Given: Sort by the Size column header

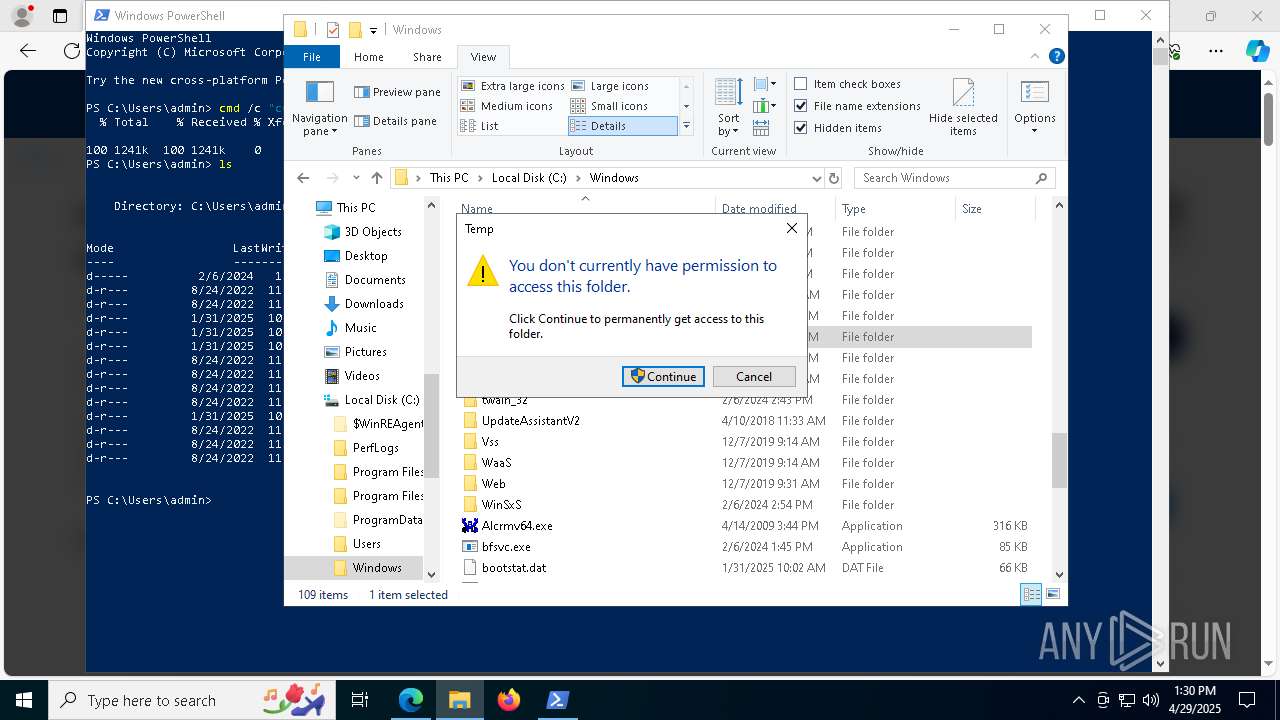Looking at the screenshot, I should pyautogui.click(x=994, y=209).
